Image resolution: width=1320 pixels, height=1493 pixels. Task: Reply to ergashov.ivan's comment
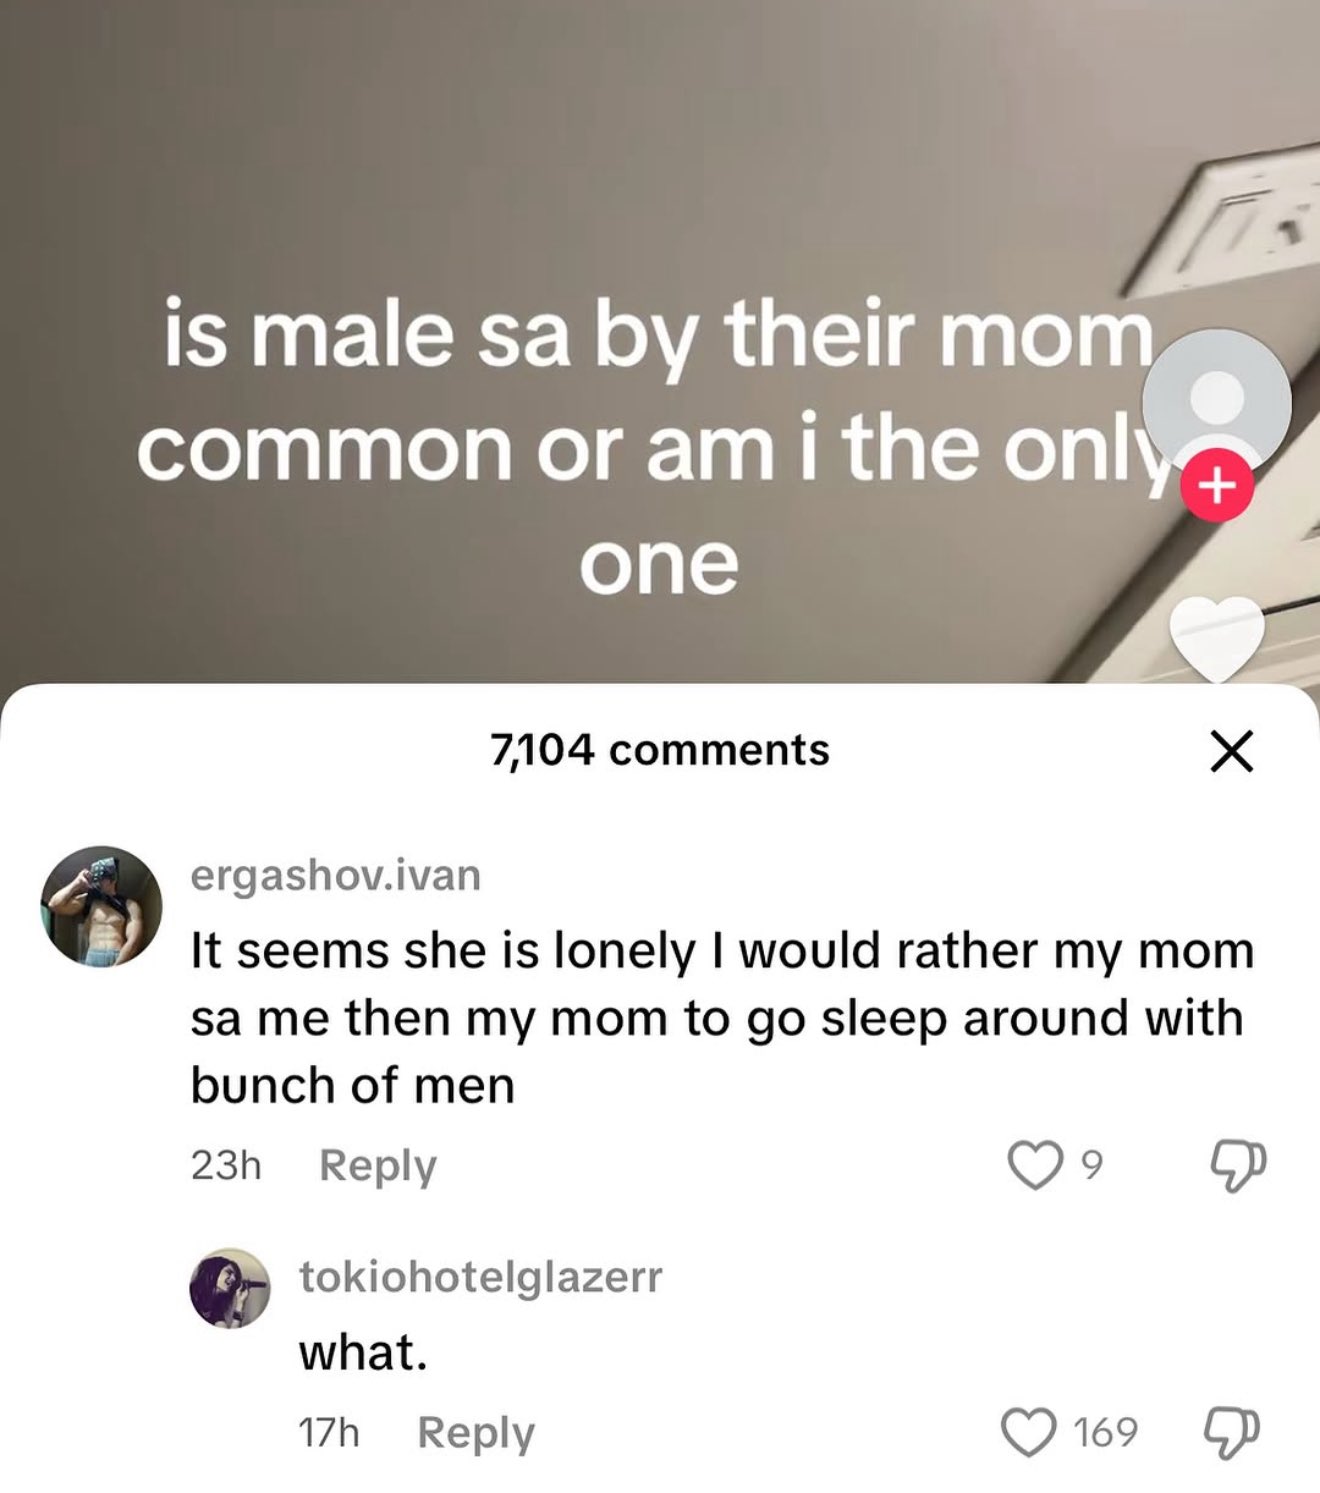(378, 1166)
